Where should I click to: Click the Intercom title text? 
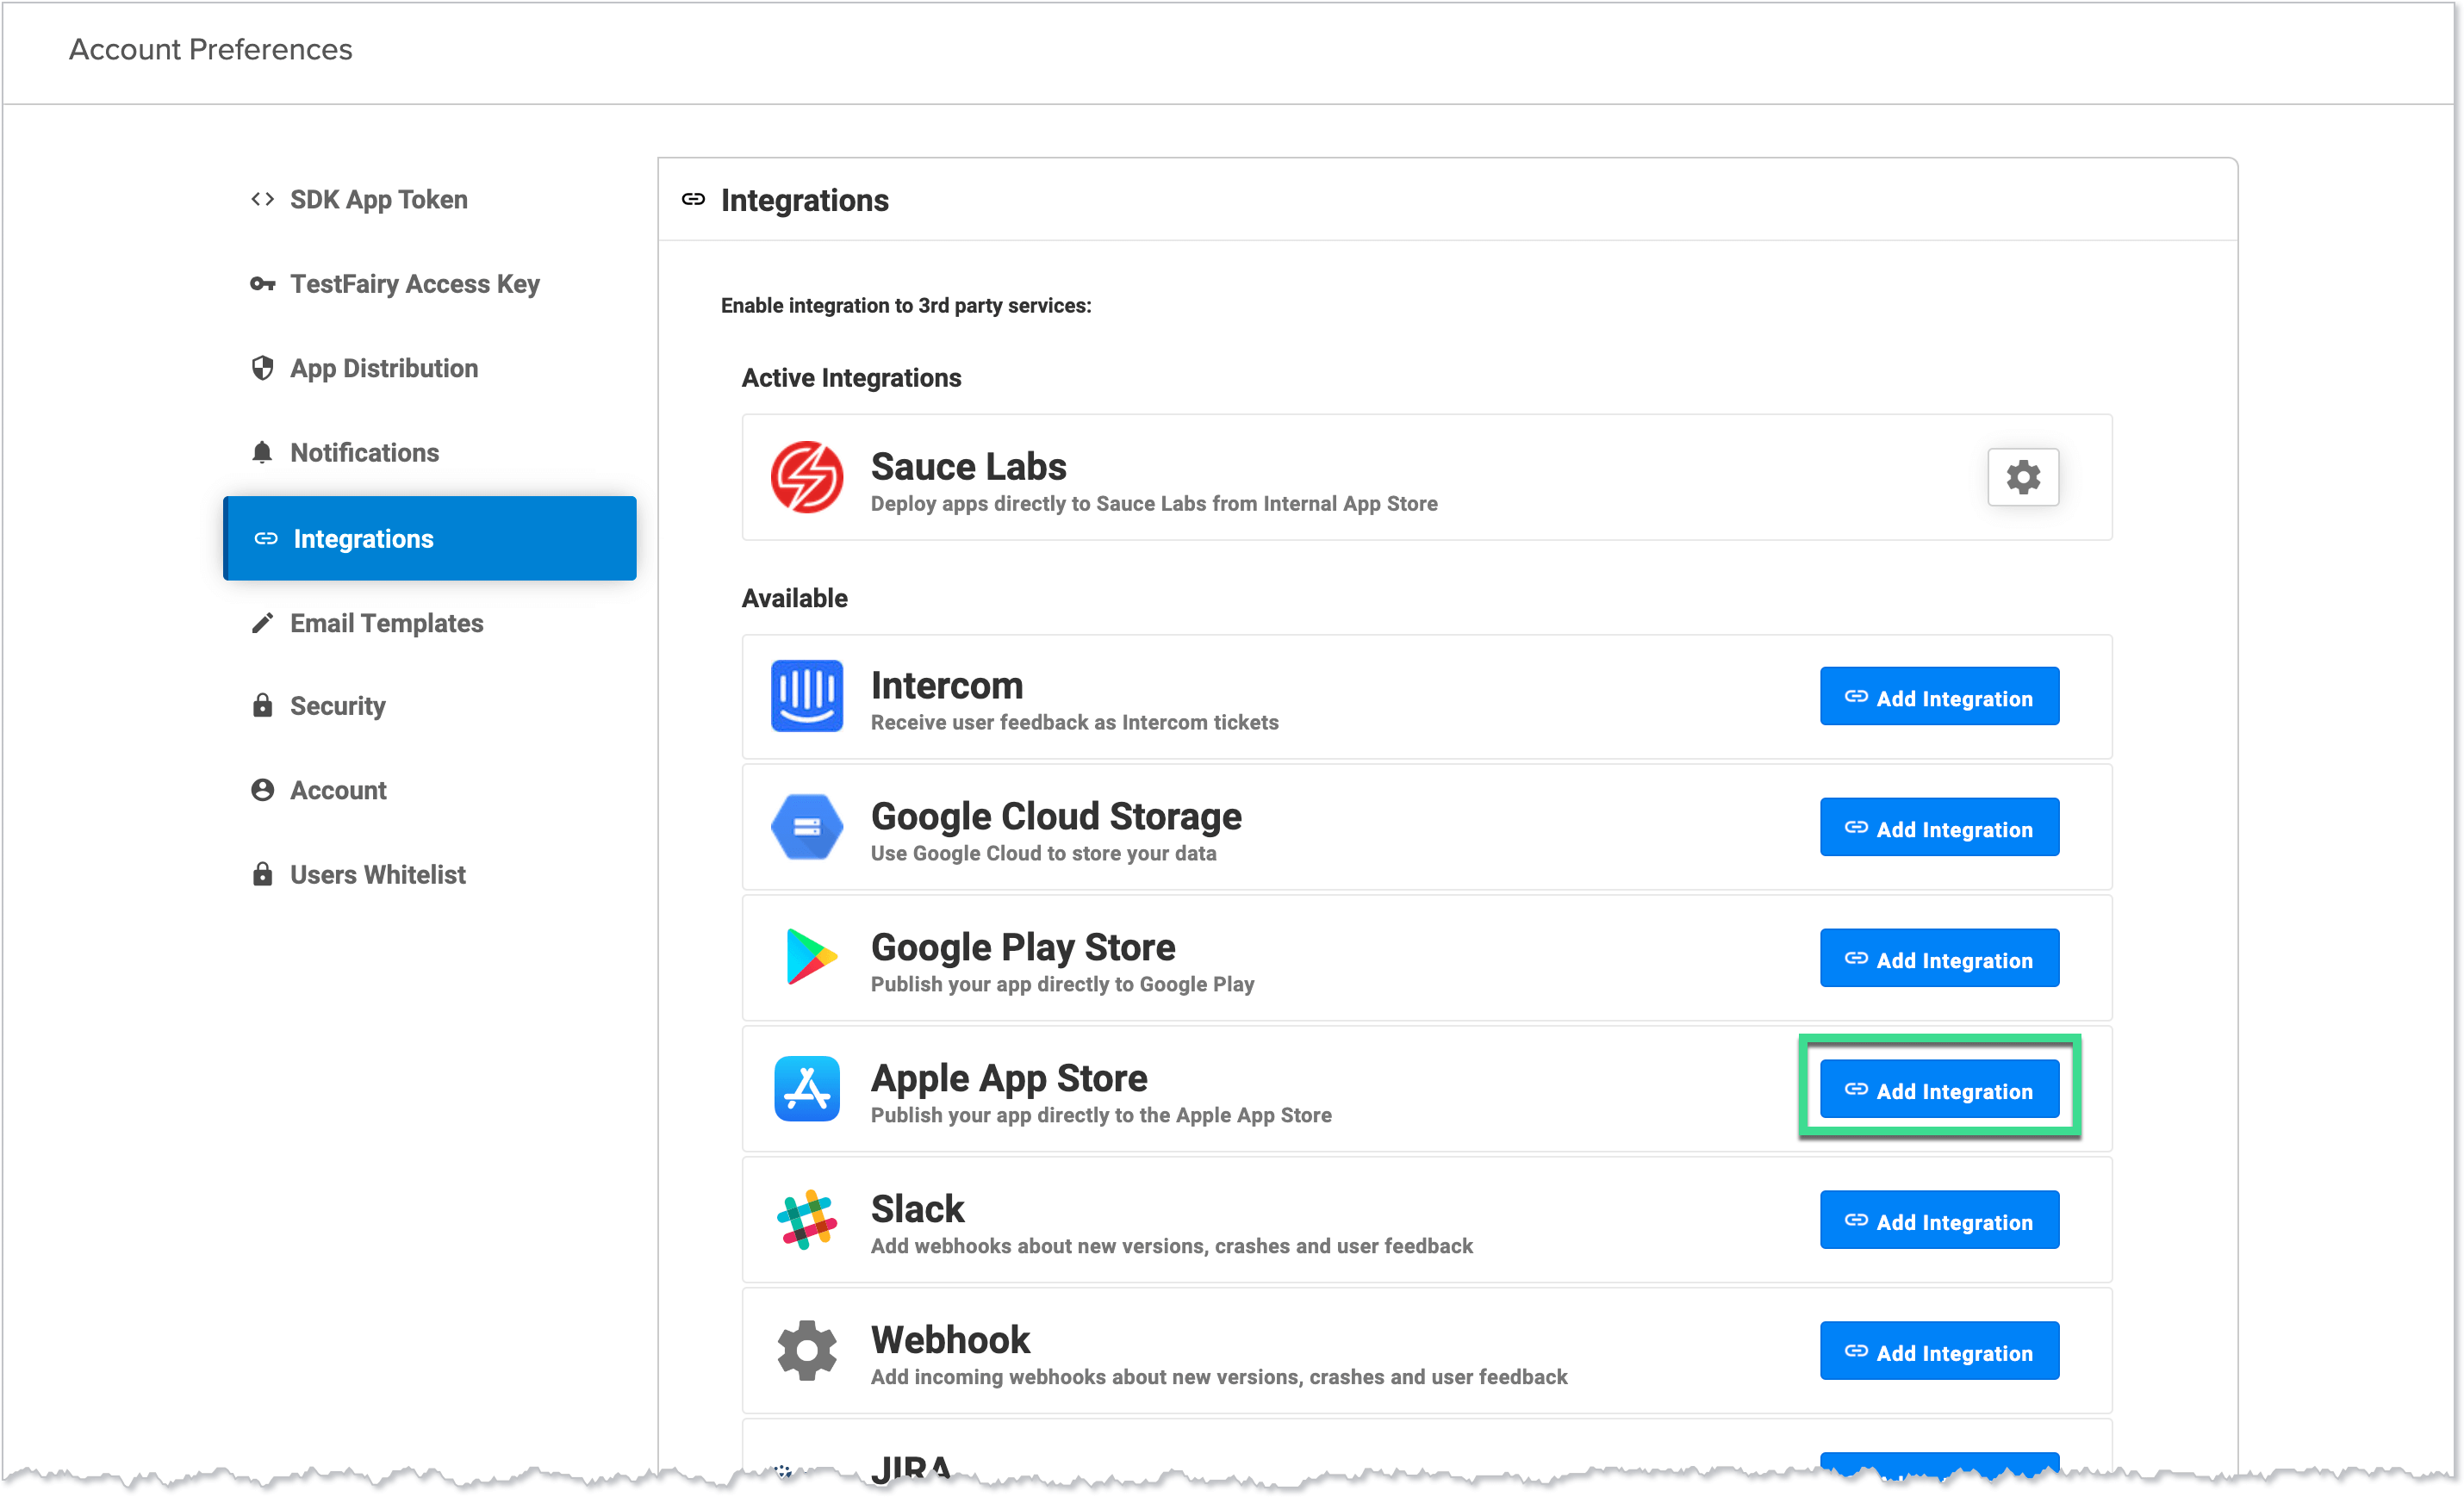946,686
